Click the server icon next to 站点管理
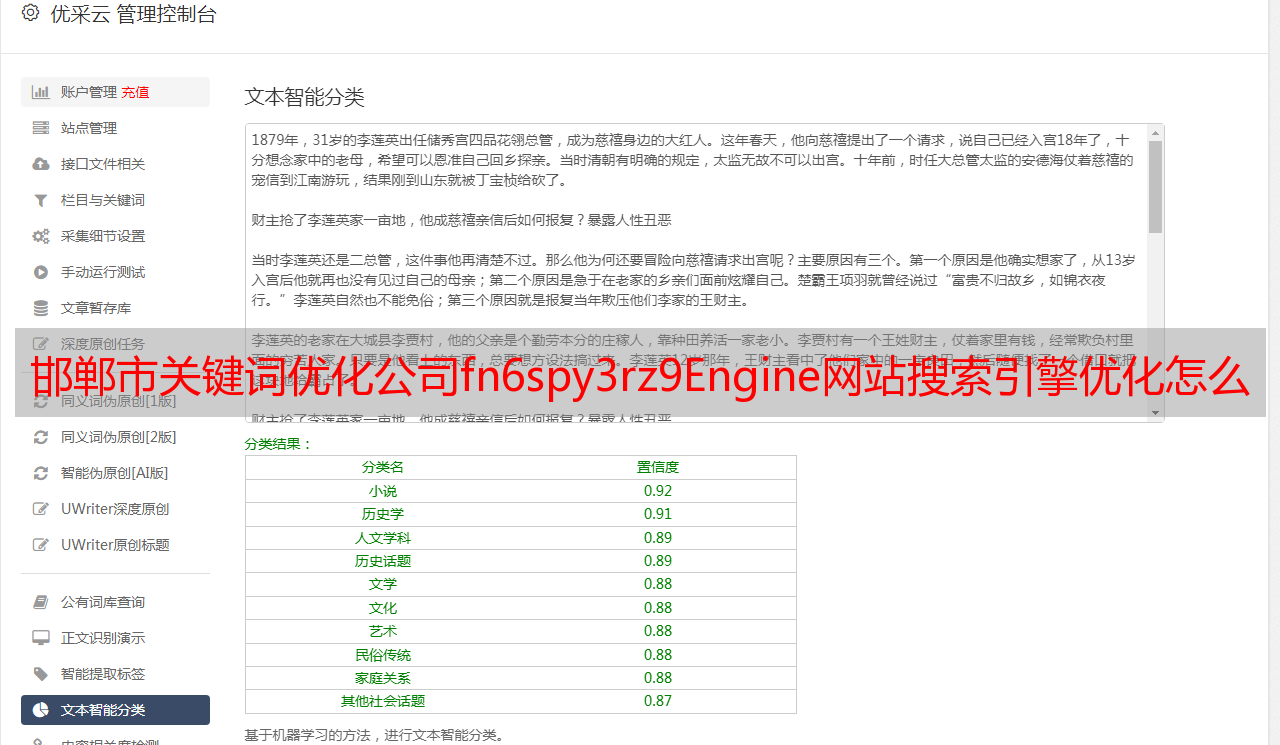The width and height of the screenshot is (1280, 745). pos(41,128)
